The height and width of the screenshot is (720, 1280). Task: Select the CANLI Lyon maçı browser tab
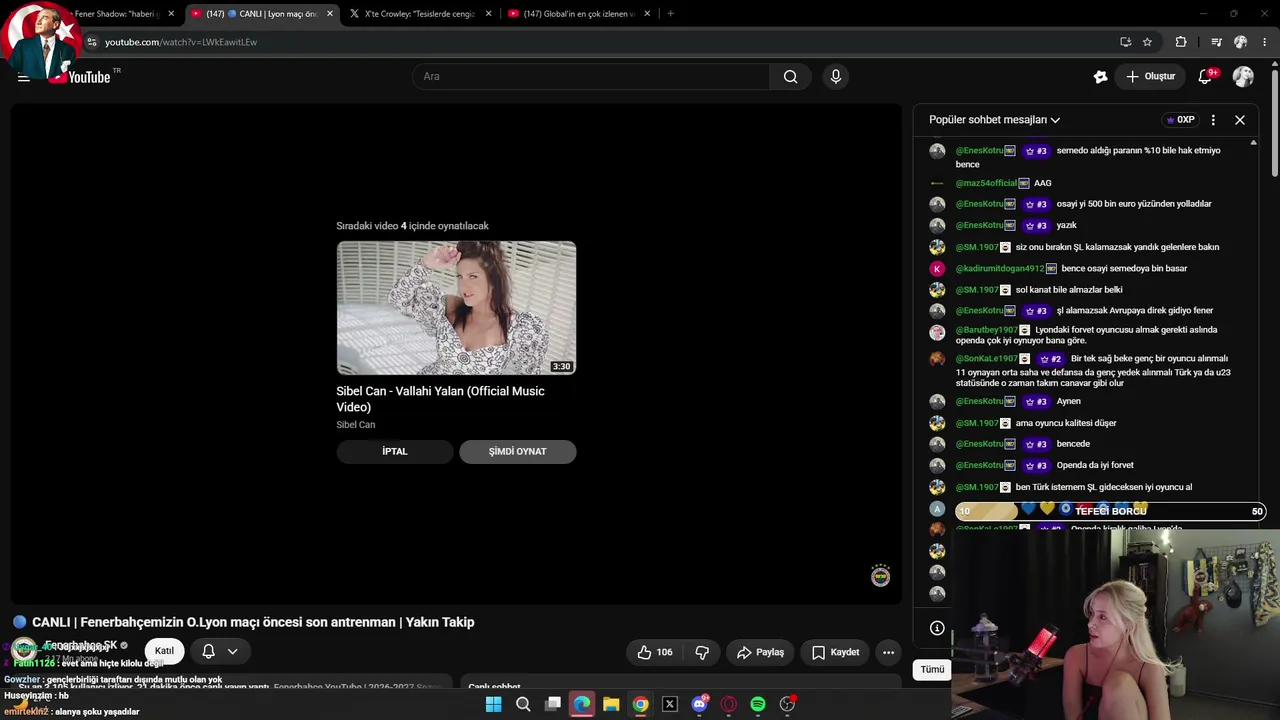tap(262, 14)
